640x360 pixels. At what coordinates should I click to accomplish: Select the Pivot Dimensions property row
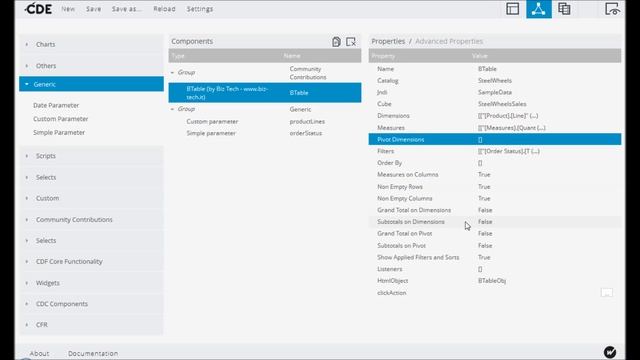495,139
